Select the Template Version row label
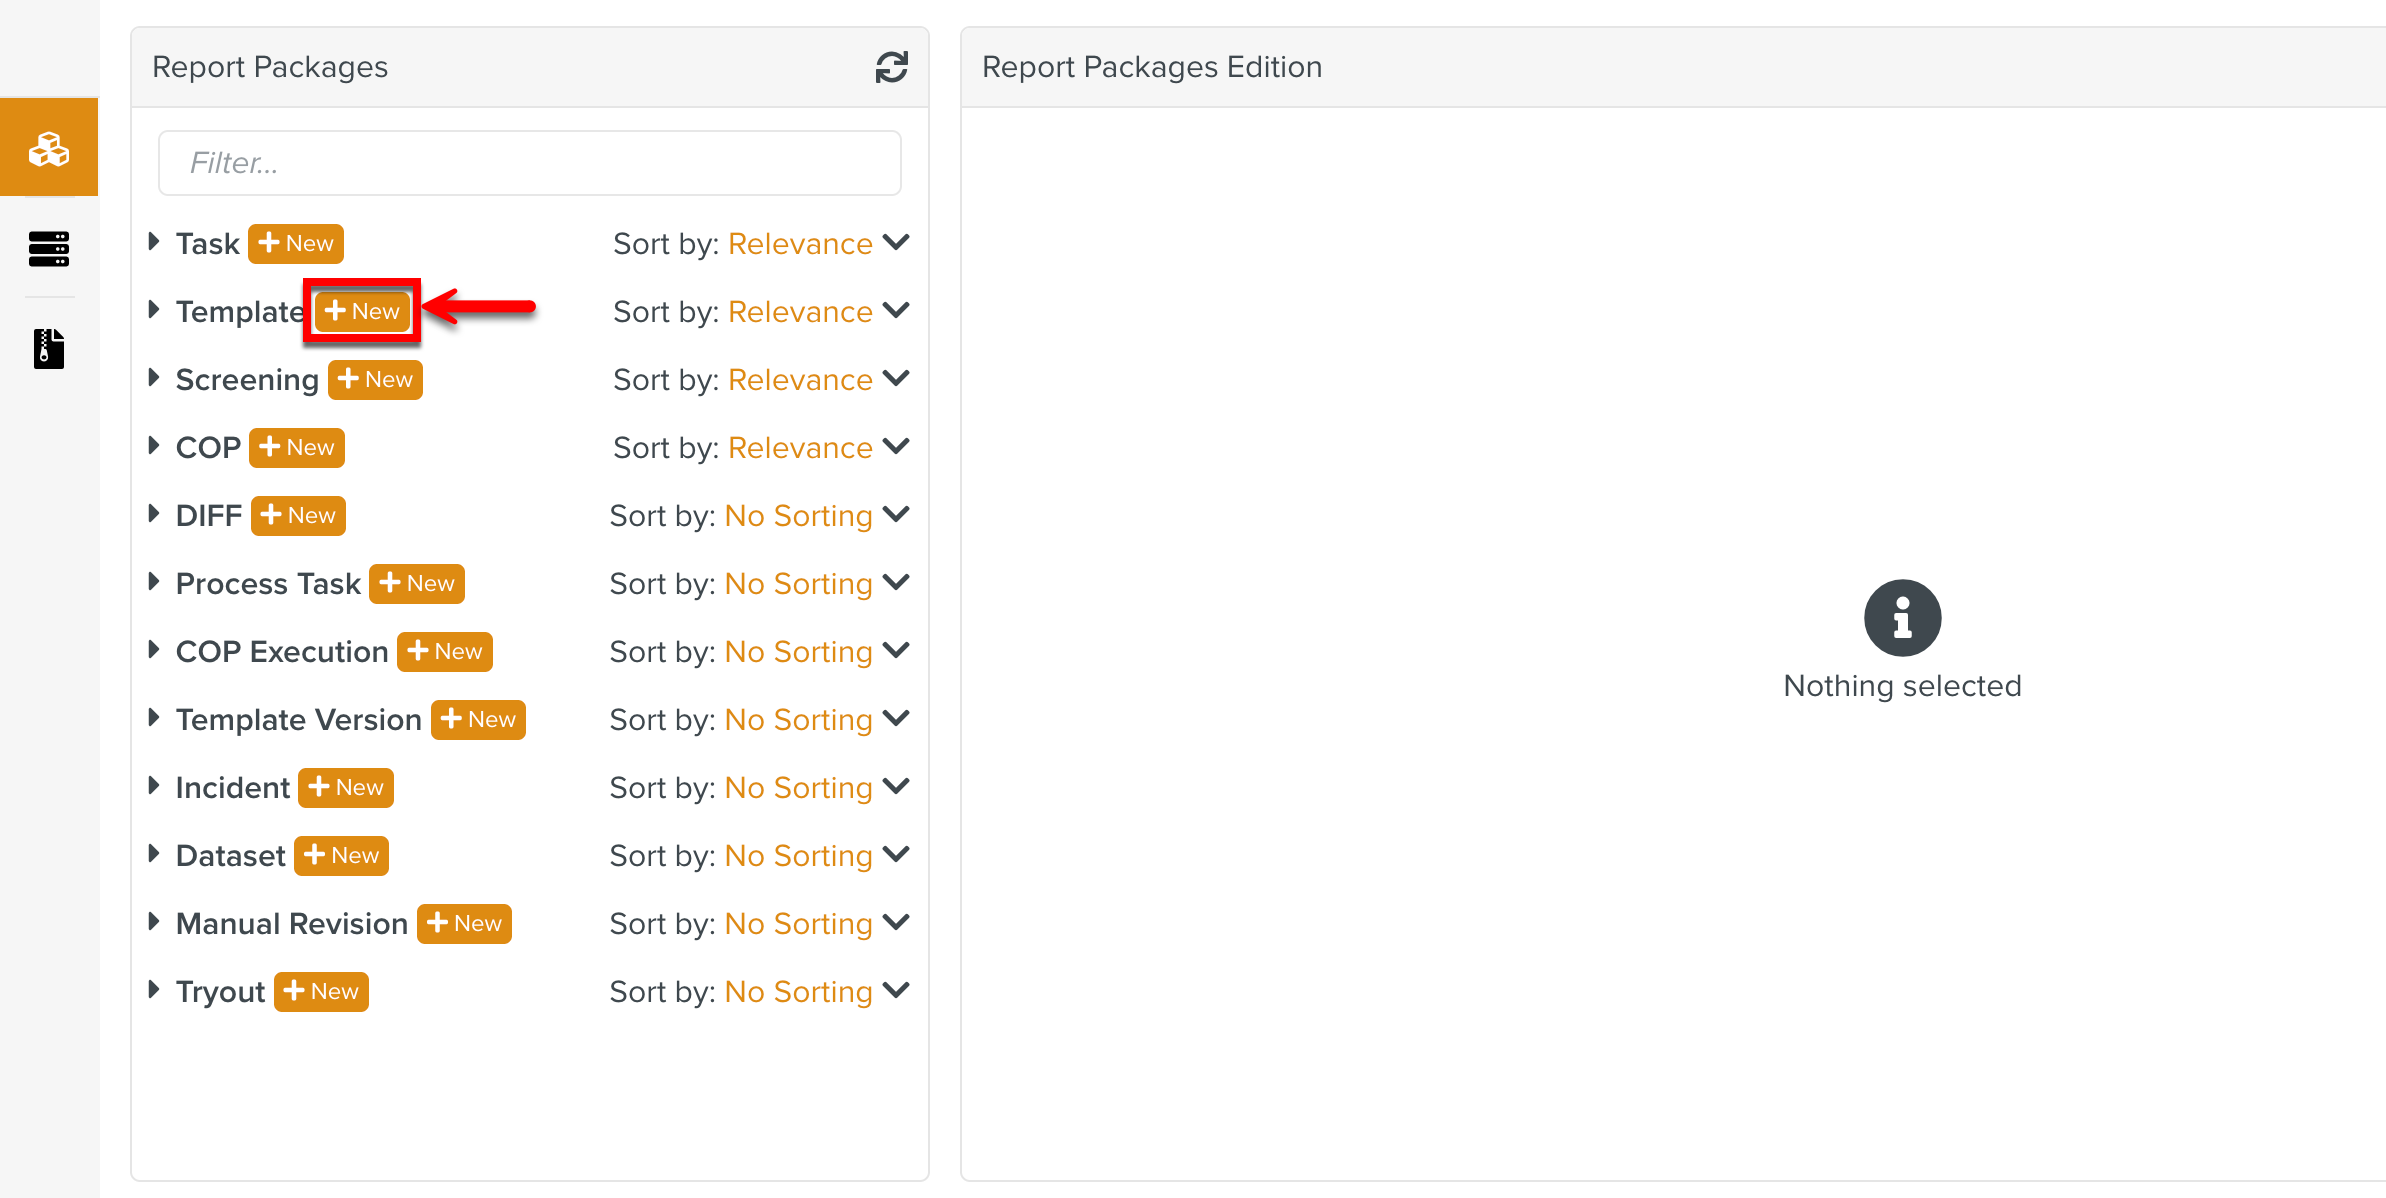The width and height of the screenshot is (2386, 1198). tap(299, 720)
